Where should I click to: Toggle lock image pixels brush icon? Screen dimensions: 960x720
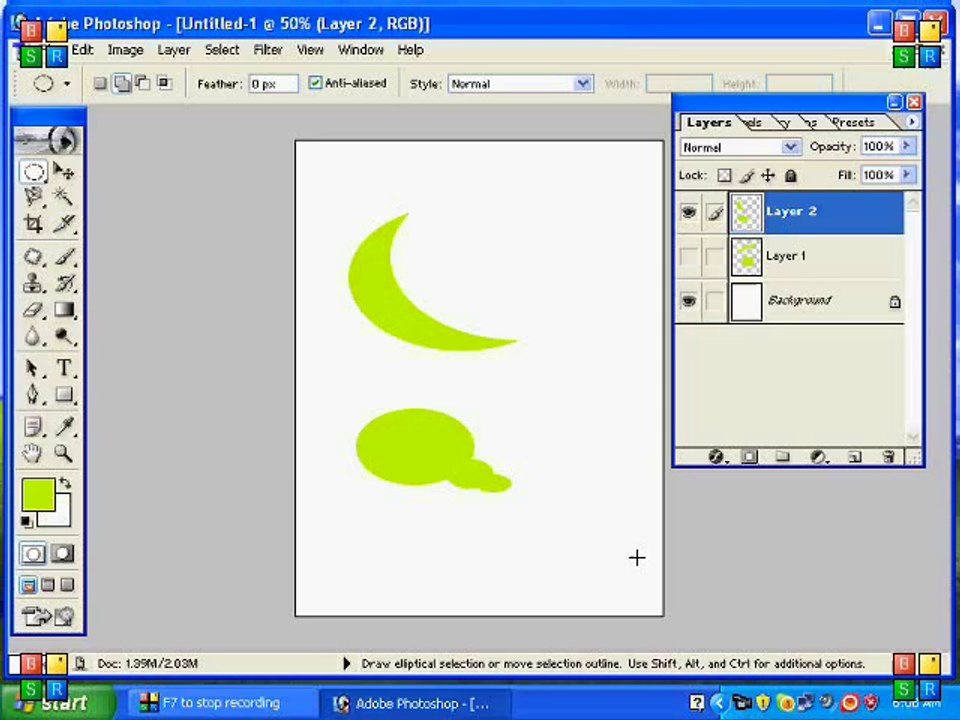[746, 176]
